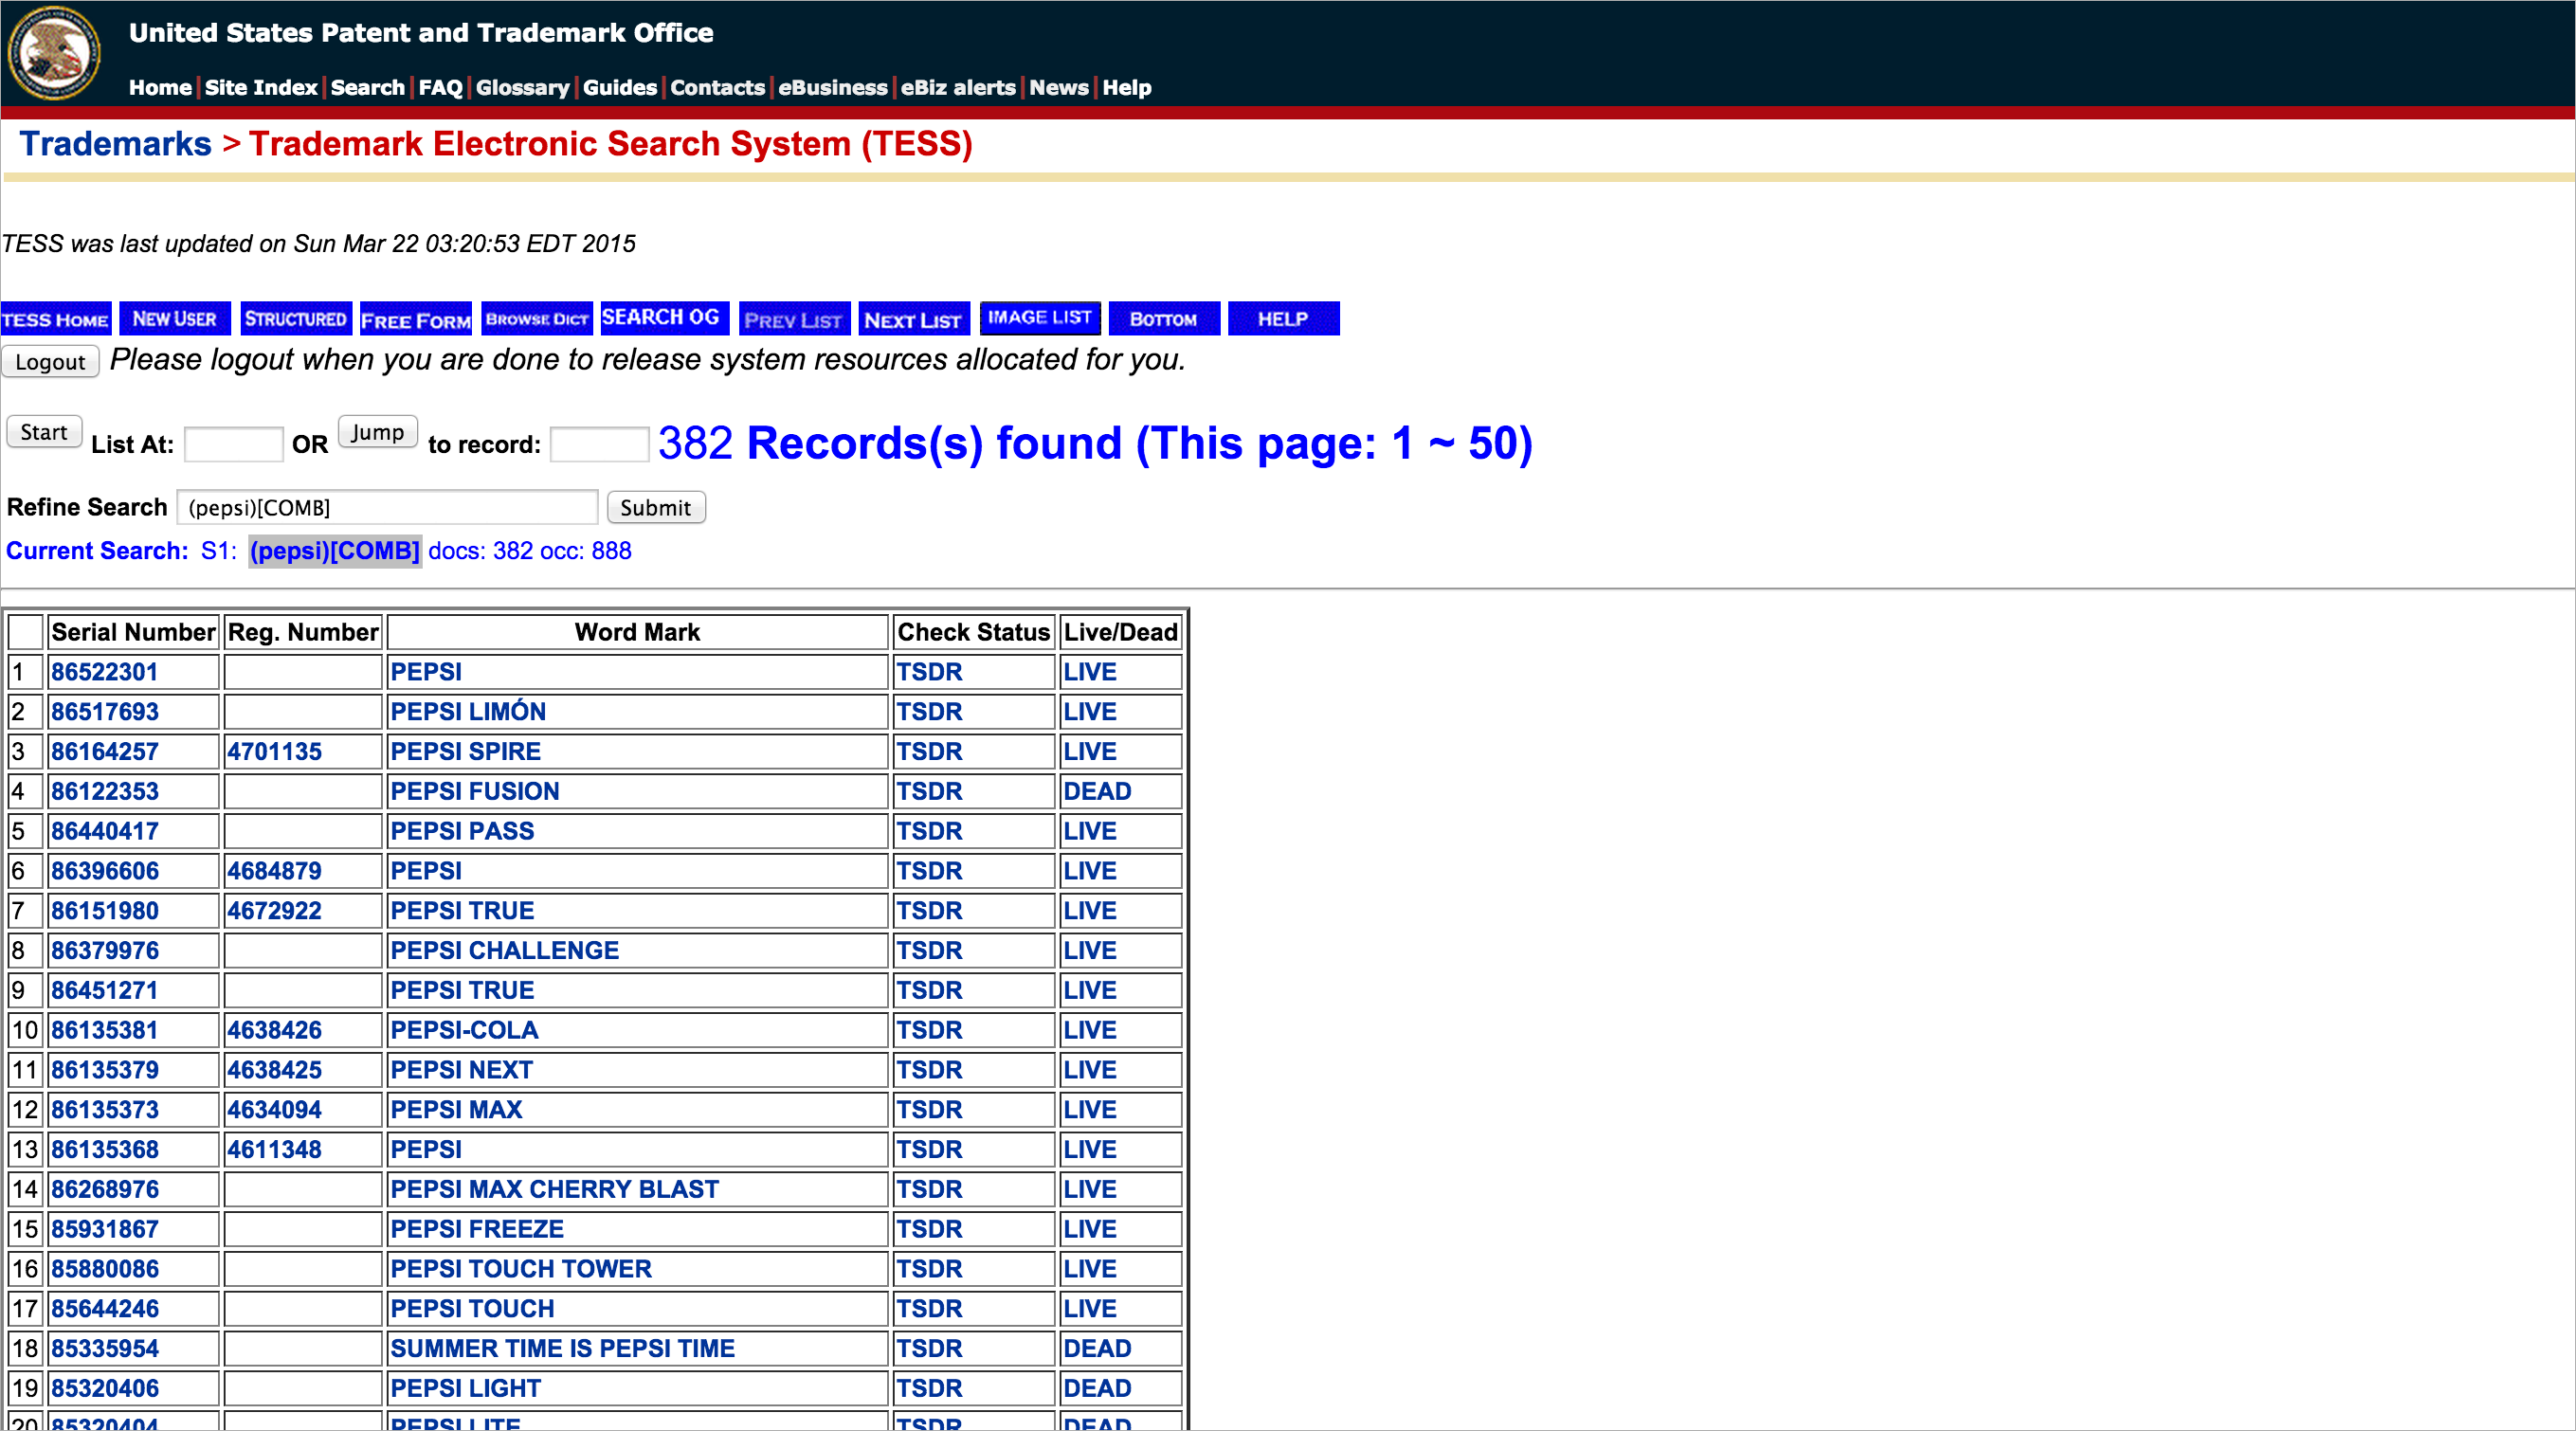Image resolution: width=2576 pixels, height=1431 pixels.
Task: Click DEAD status for PEPSI FUSION
Action: click(x=1097, y=792)
